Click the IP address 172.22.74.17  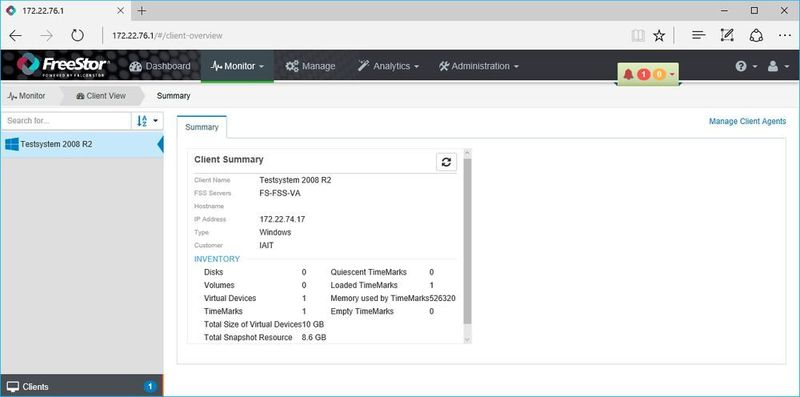pyautogui.click(x=283, y=219)
